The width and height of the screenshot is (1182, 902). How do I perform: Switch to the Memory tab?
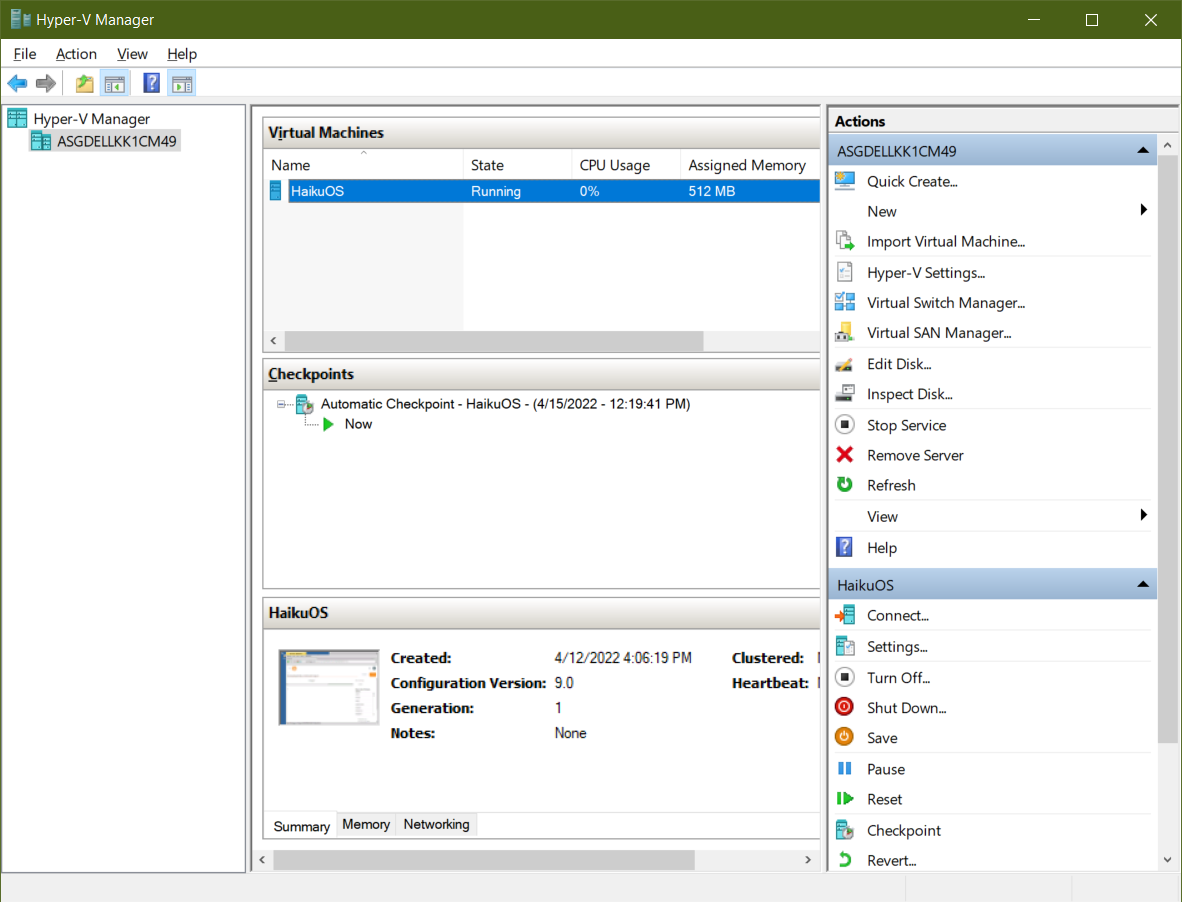coord(366,824)
